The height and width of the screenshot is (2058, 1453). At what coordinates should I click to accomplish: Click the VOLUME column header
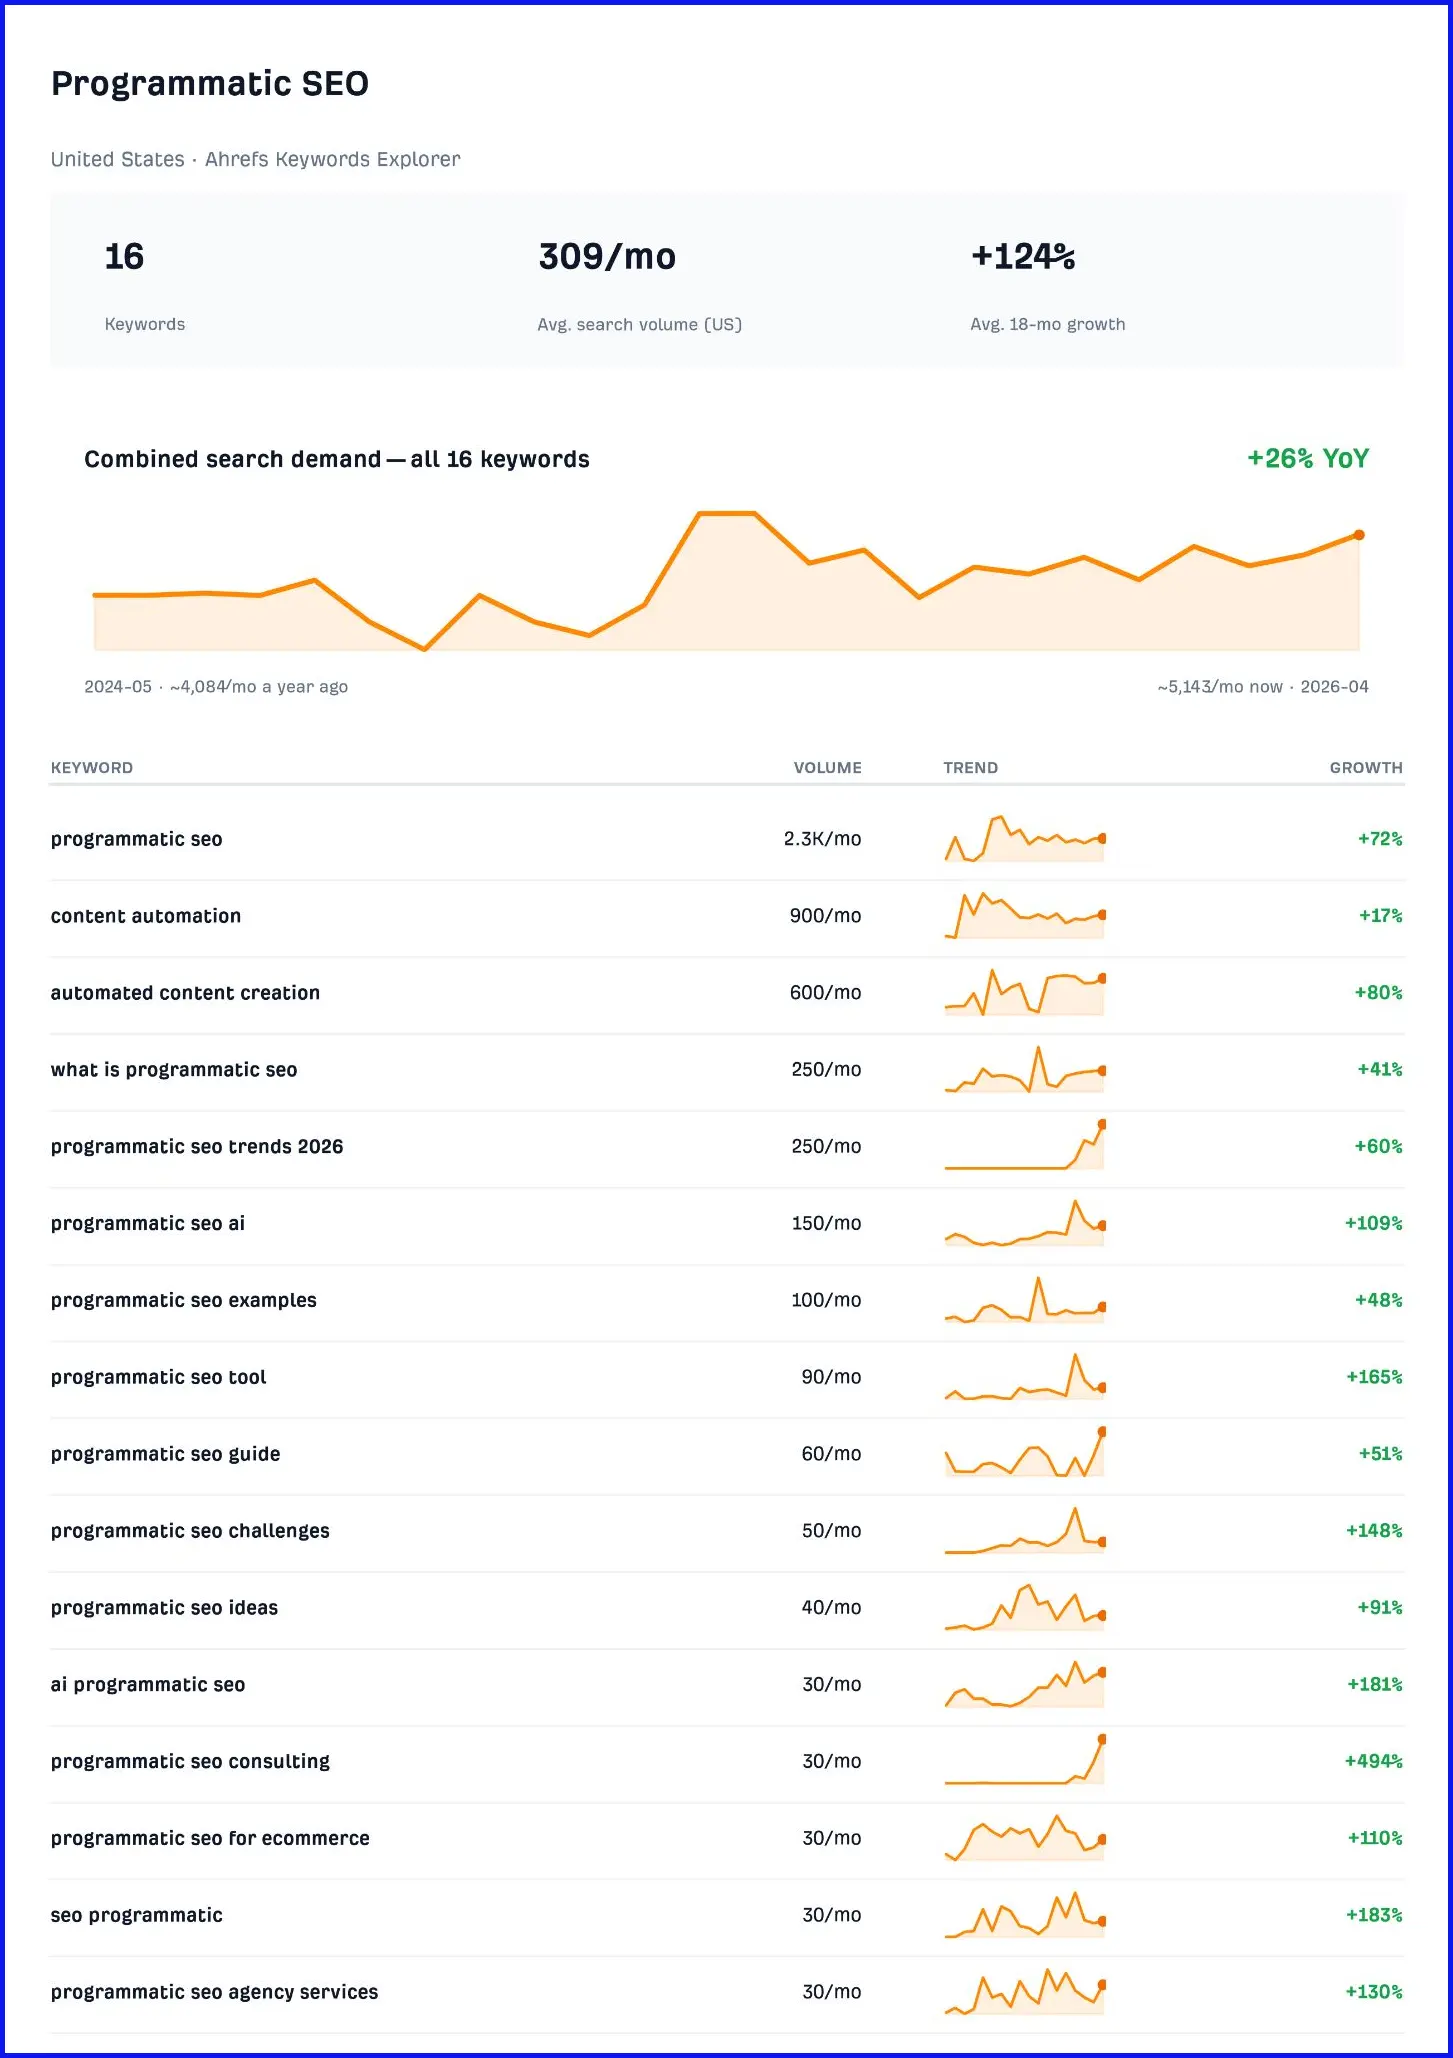tap(828, 768)
